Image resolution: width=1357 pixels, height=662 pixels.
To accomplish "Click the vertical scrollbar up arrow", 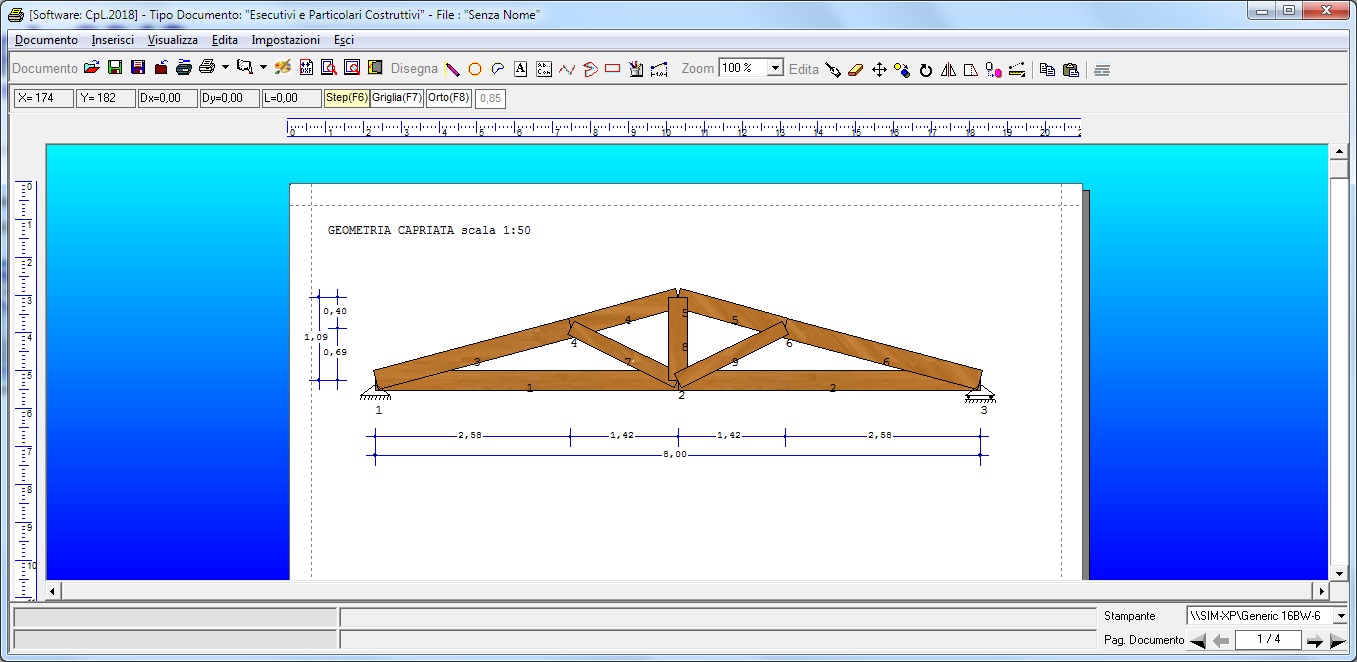I will (1340, 152).
